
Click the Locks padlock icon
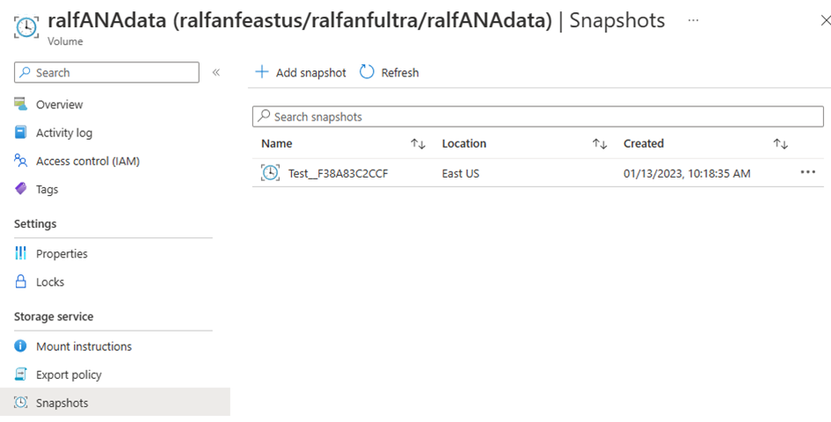(20, 282)
